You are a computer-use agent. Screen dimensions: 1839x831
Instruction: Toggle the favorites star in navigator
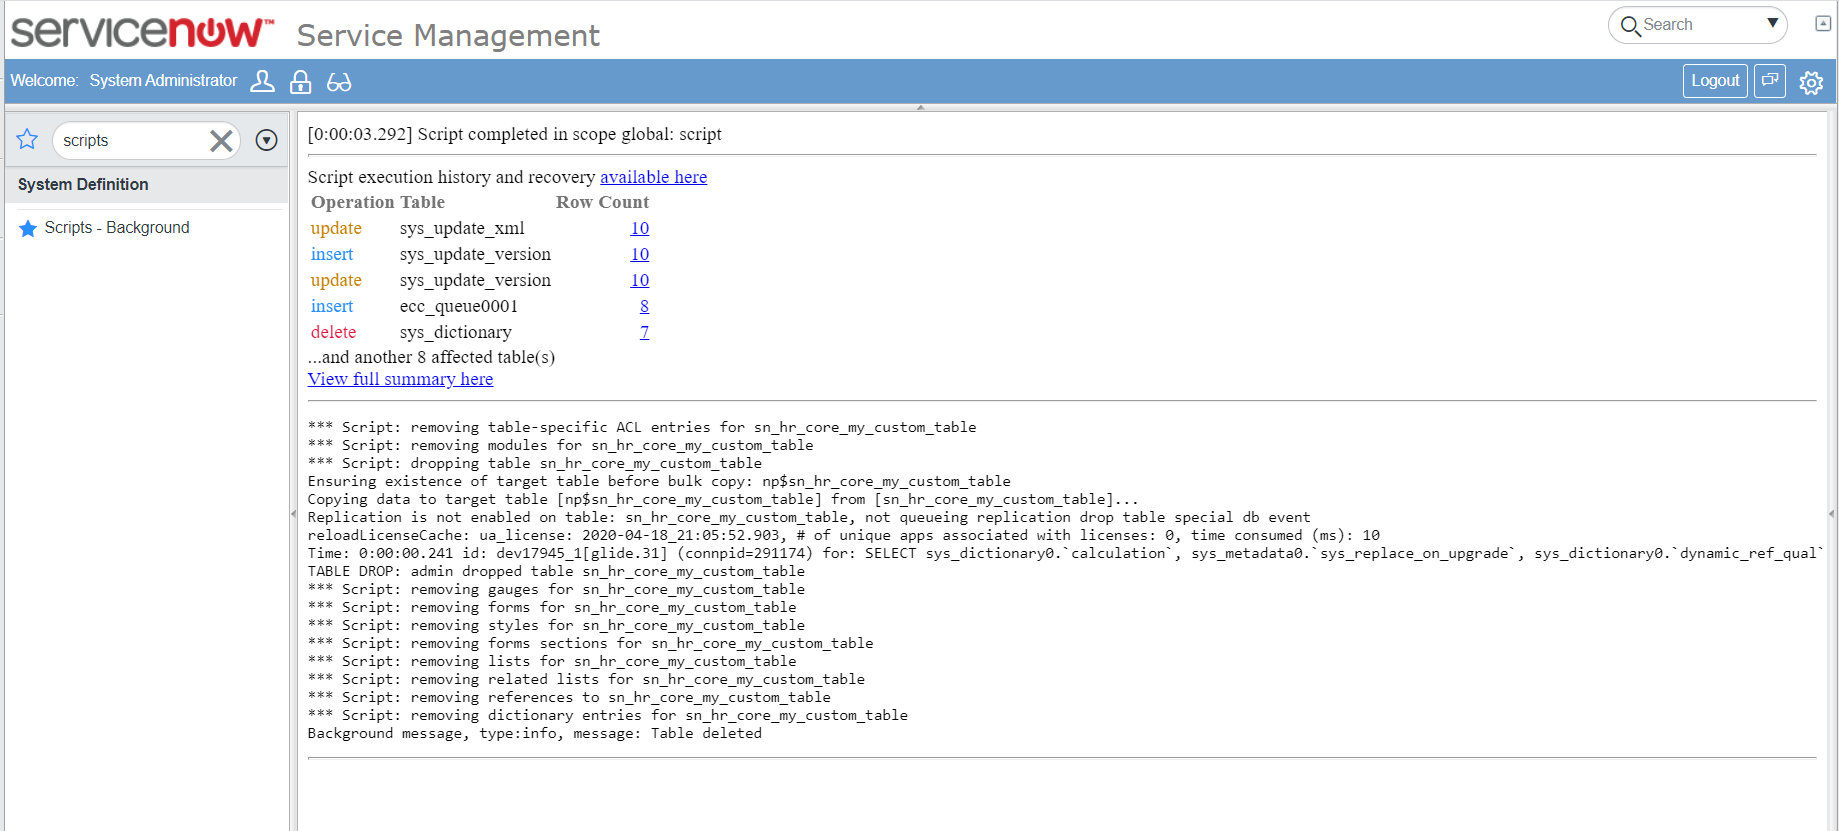pos(27,140)
